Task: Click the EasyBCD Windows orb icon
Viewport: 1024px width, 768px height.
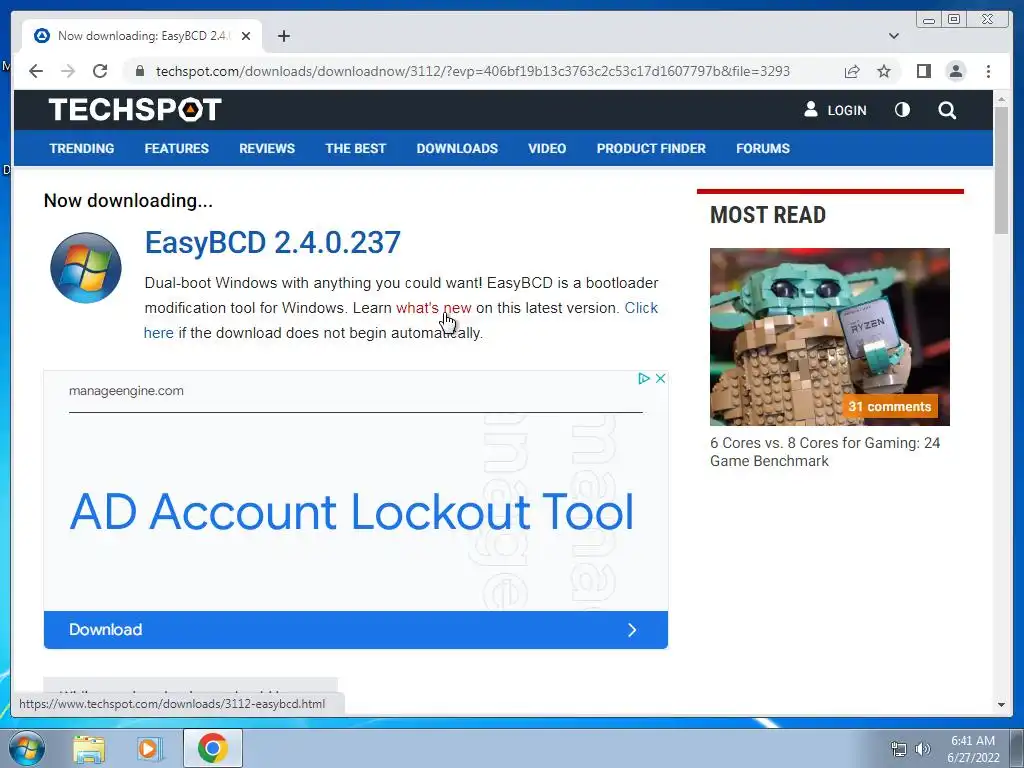Action: (86, 268)
